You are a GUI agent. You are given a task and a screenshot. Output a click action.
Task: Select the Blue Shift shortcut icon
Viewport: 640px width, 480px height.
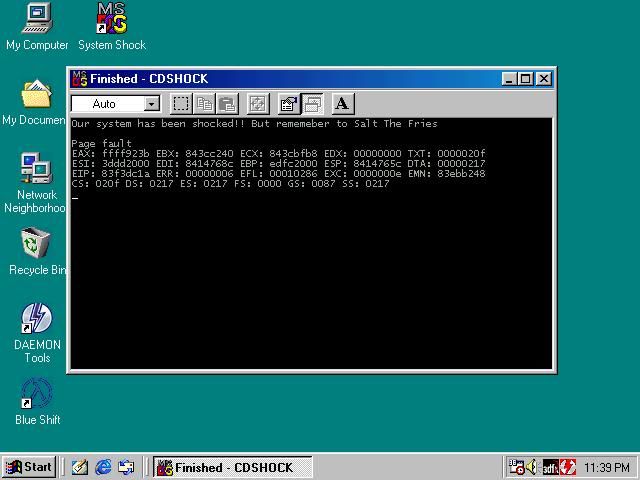[37, 402]
